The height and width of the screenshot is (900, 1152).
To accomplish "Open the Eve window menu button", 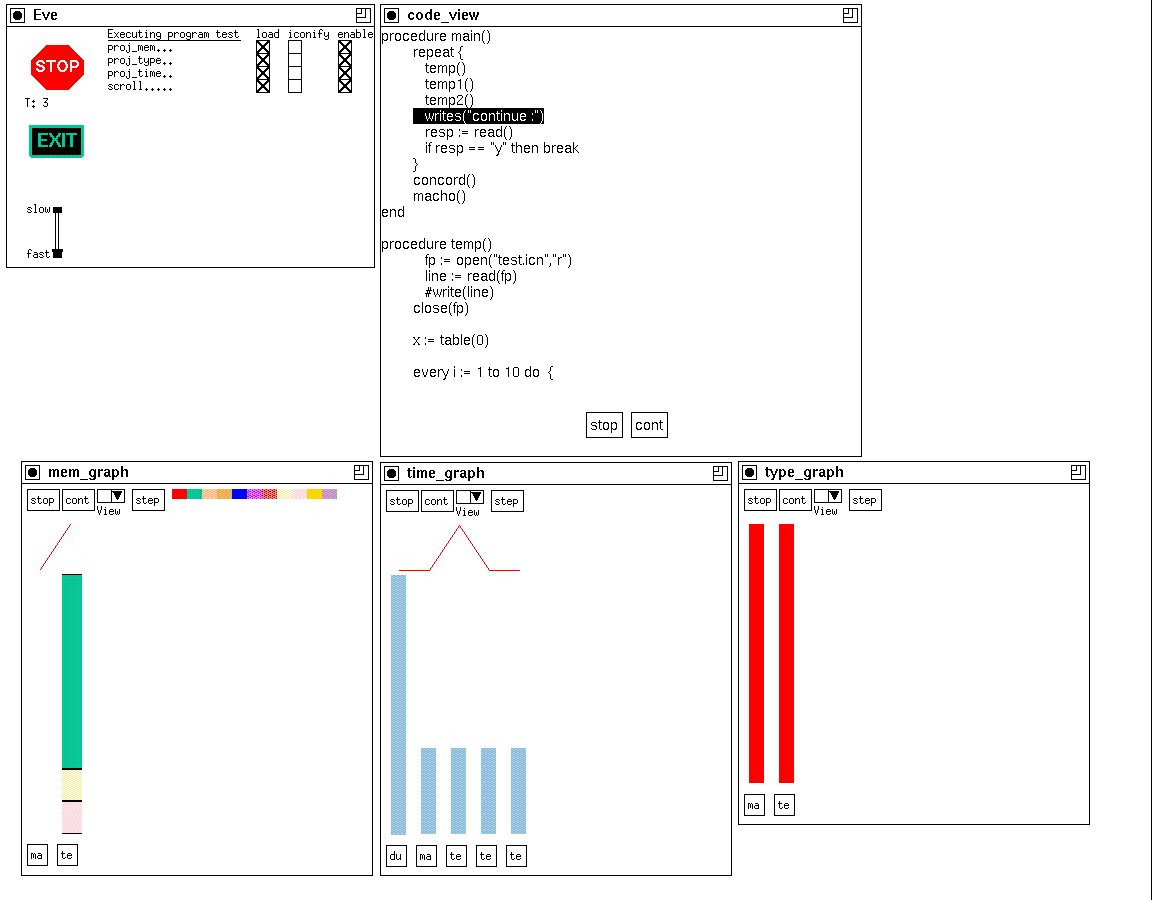I will click(x=18, y=15).
